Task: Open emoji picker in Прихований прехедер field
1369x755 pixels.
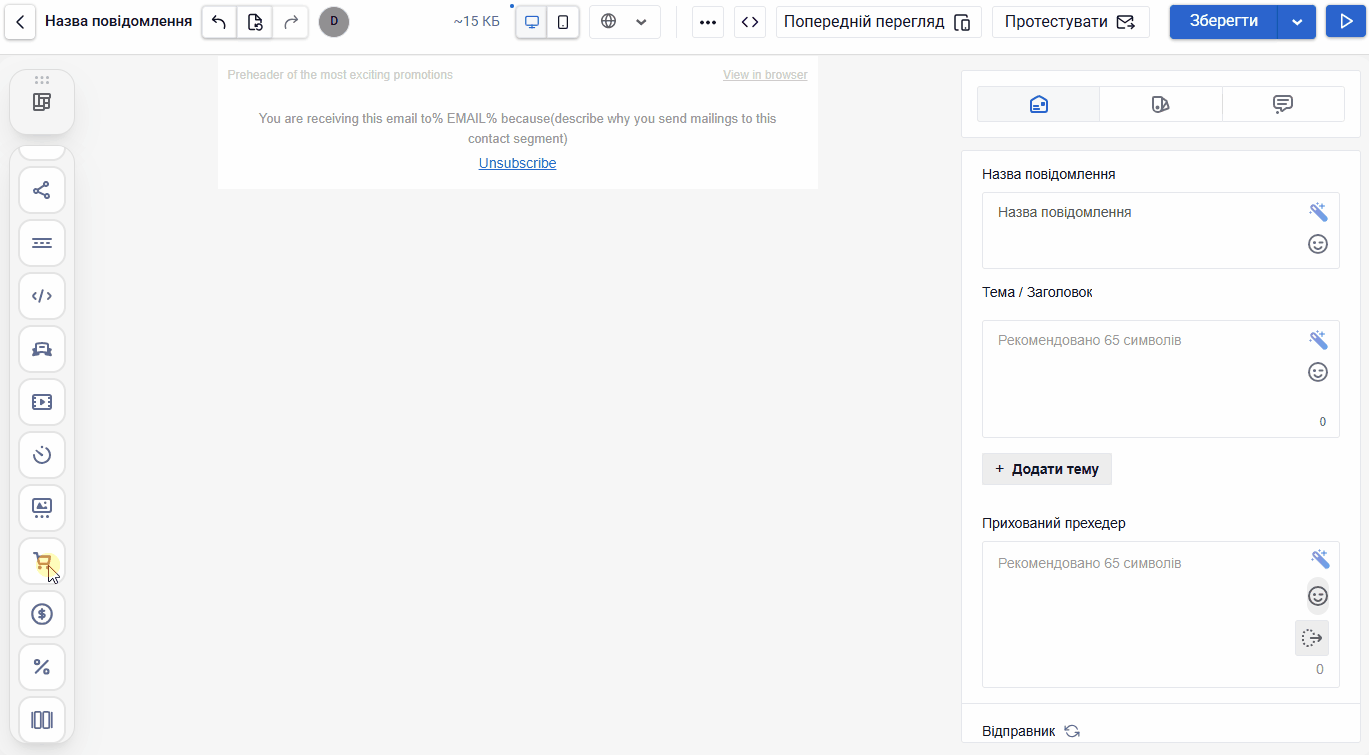Action: tap(1318, 596)
